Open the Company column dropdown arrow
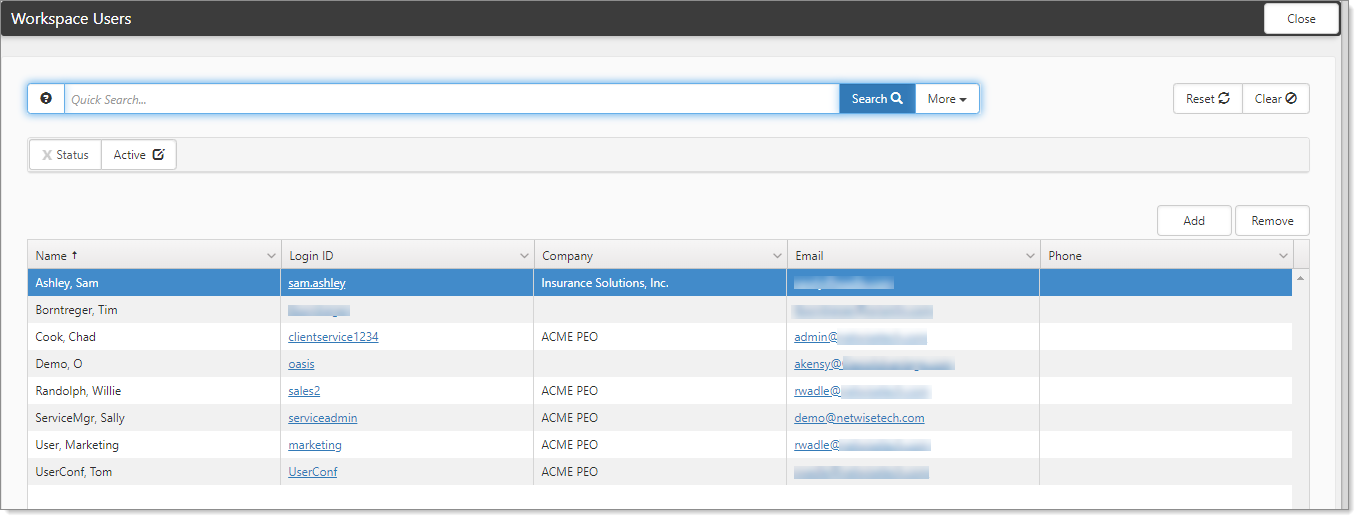This screenshot has height=520, width=1359. click(777, 256)
